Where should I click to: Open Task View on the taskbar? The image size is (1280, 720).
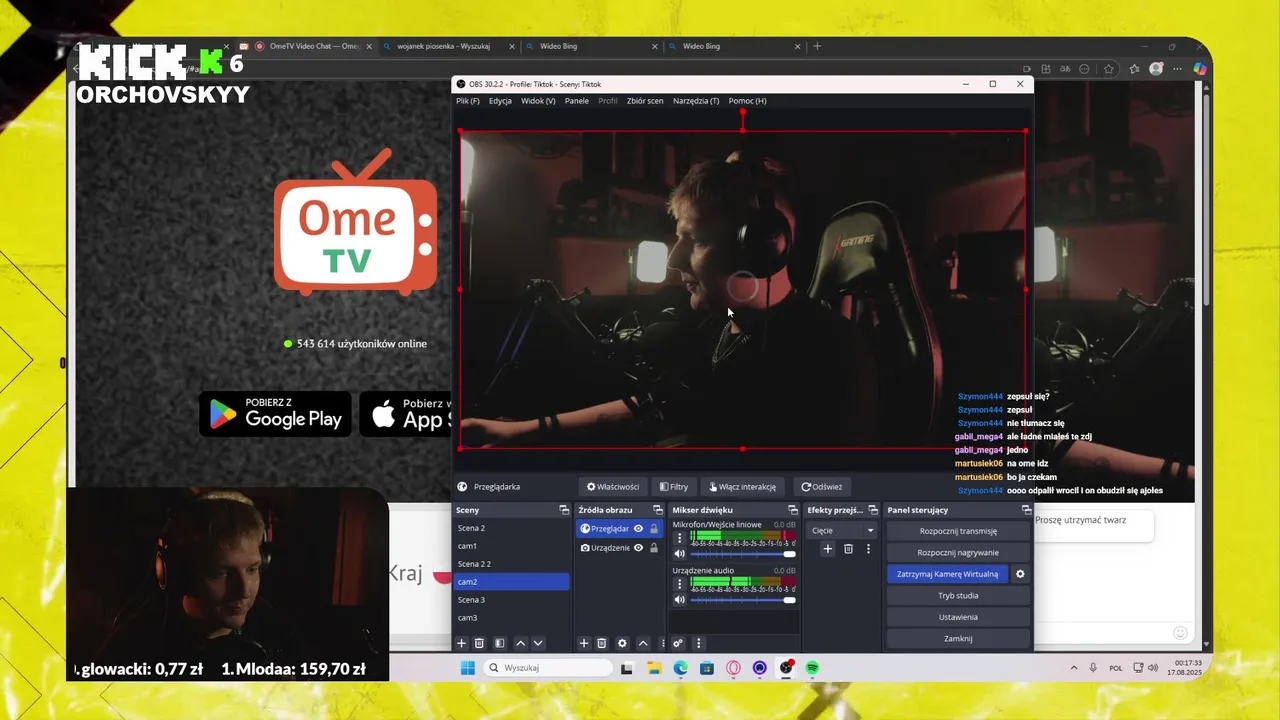click(x=627, y=668)
